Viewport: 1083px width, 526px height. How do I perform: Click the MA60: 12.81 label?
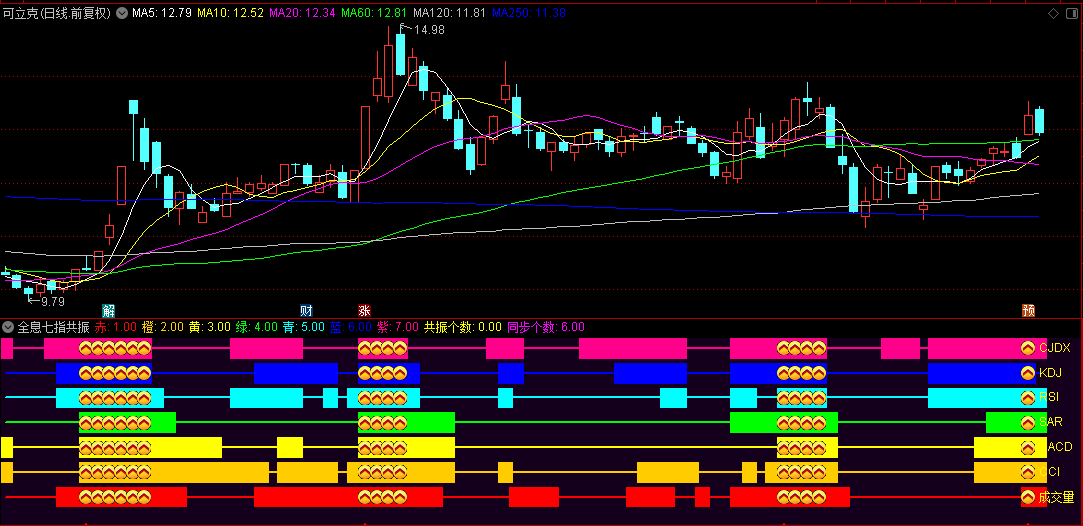coord(374,13)
